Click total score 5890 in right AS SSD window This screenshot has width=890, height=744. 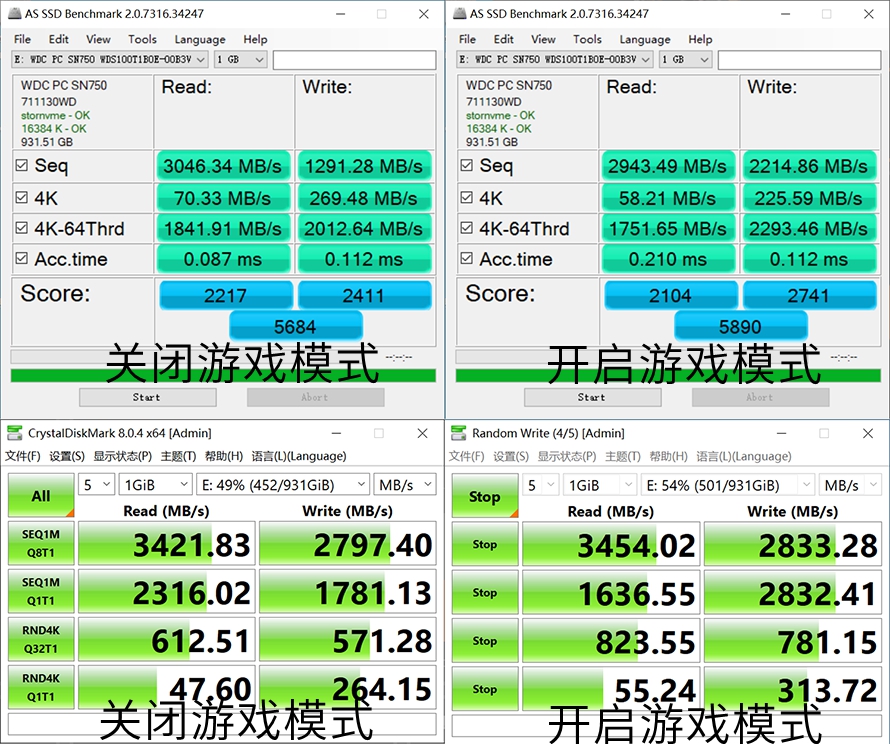pyautogui.click(x=741, y=326)
